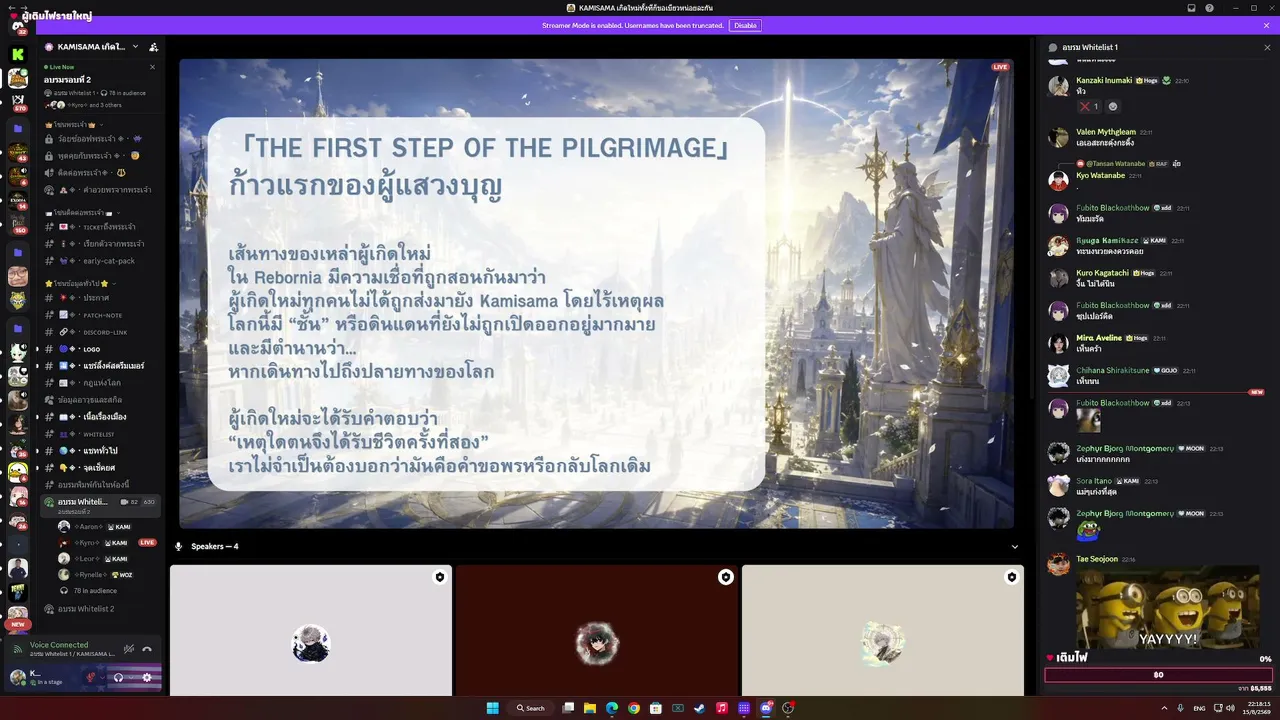The height and width of the screenshot is (720, 1280).
Task: Open the early-cat-pack channel
Action: tap(100, 261)
